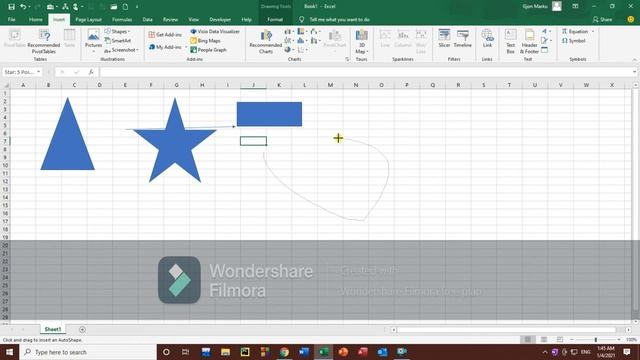
Task: Switch to the Page Layout tab
Action: pos(88,19)
